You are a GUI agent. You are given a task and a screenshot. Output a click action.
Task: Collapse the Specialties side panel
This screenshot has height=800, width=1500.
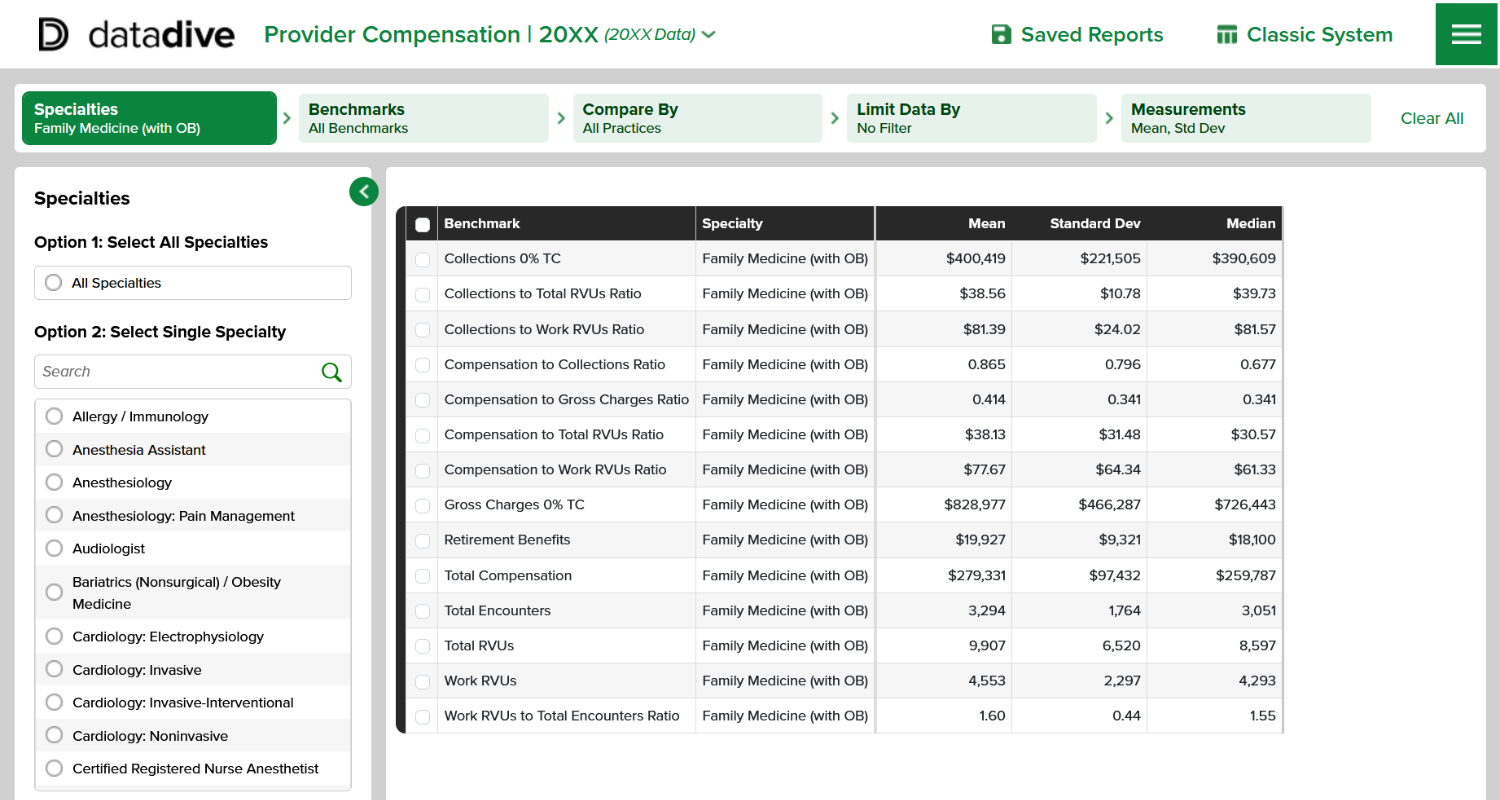[x=364, y=191]
